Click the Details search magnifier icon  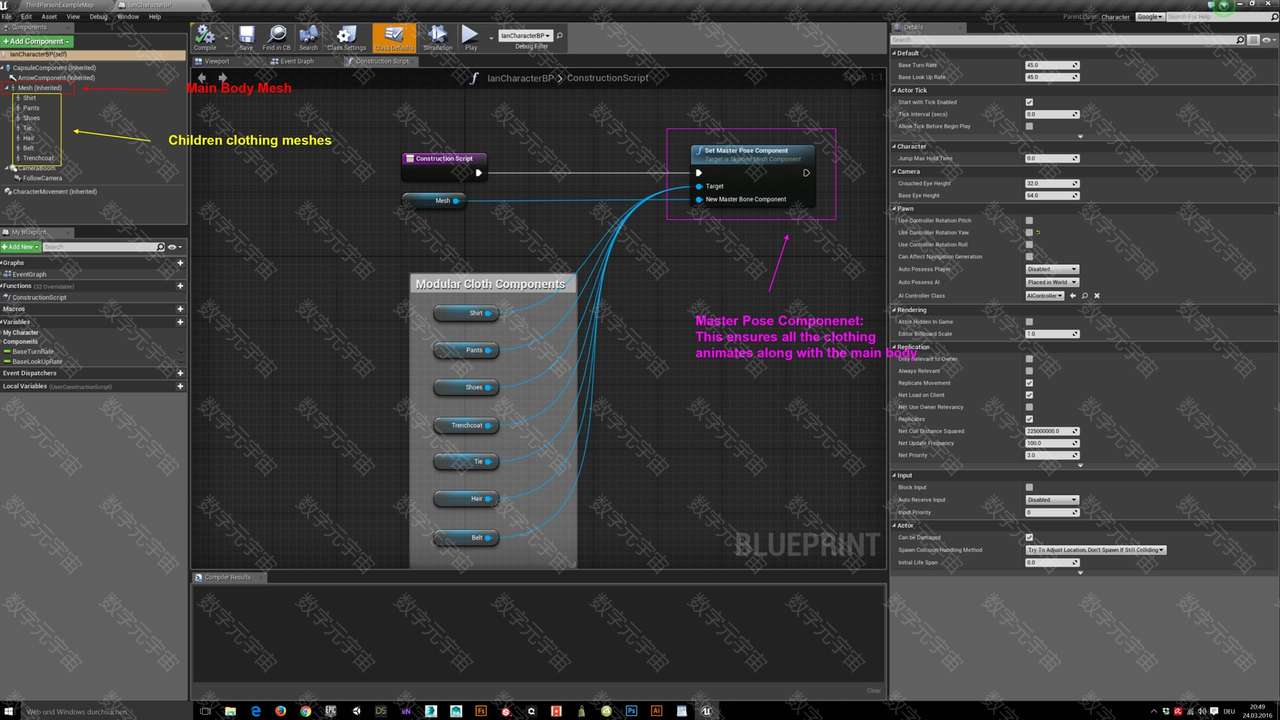(1241, 40)
